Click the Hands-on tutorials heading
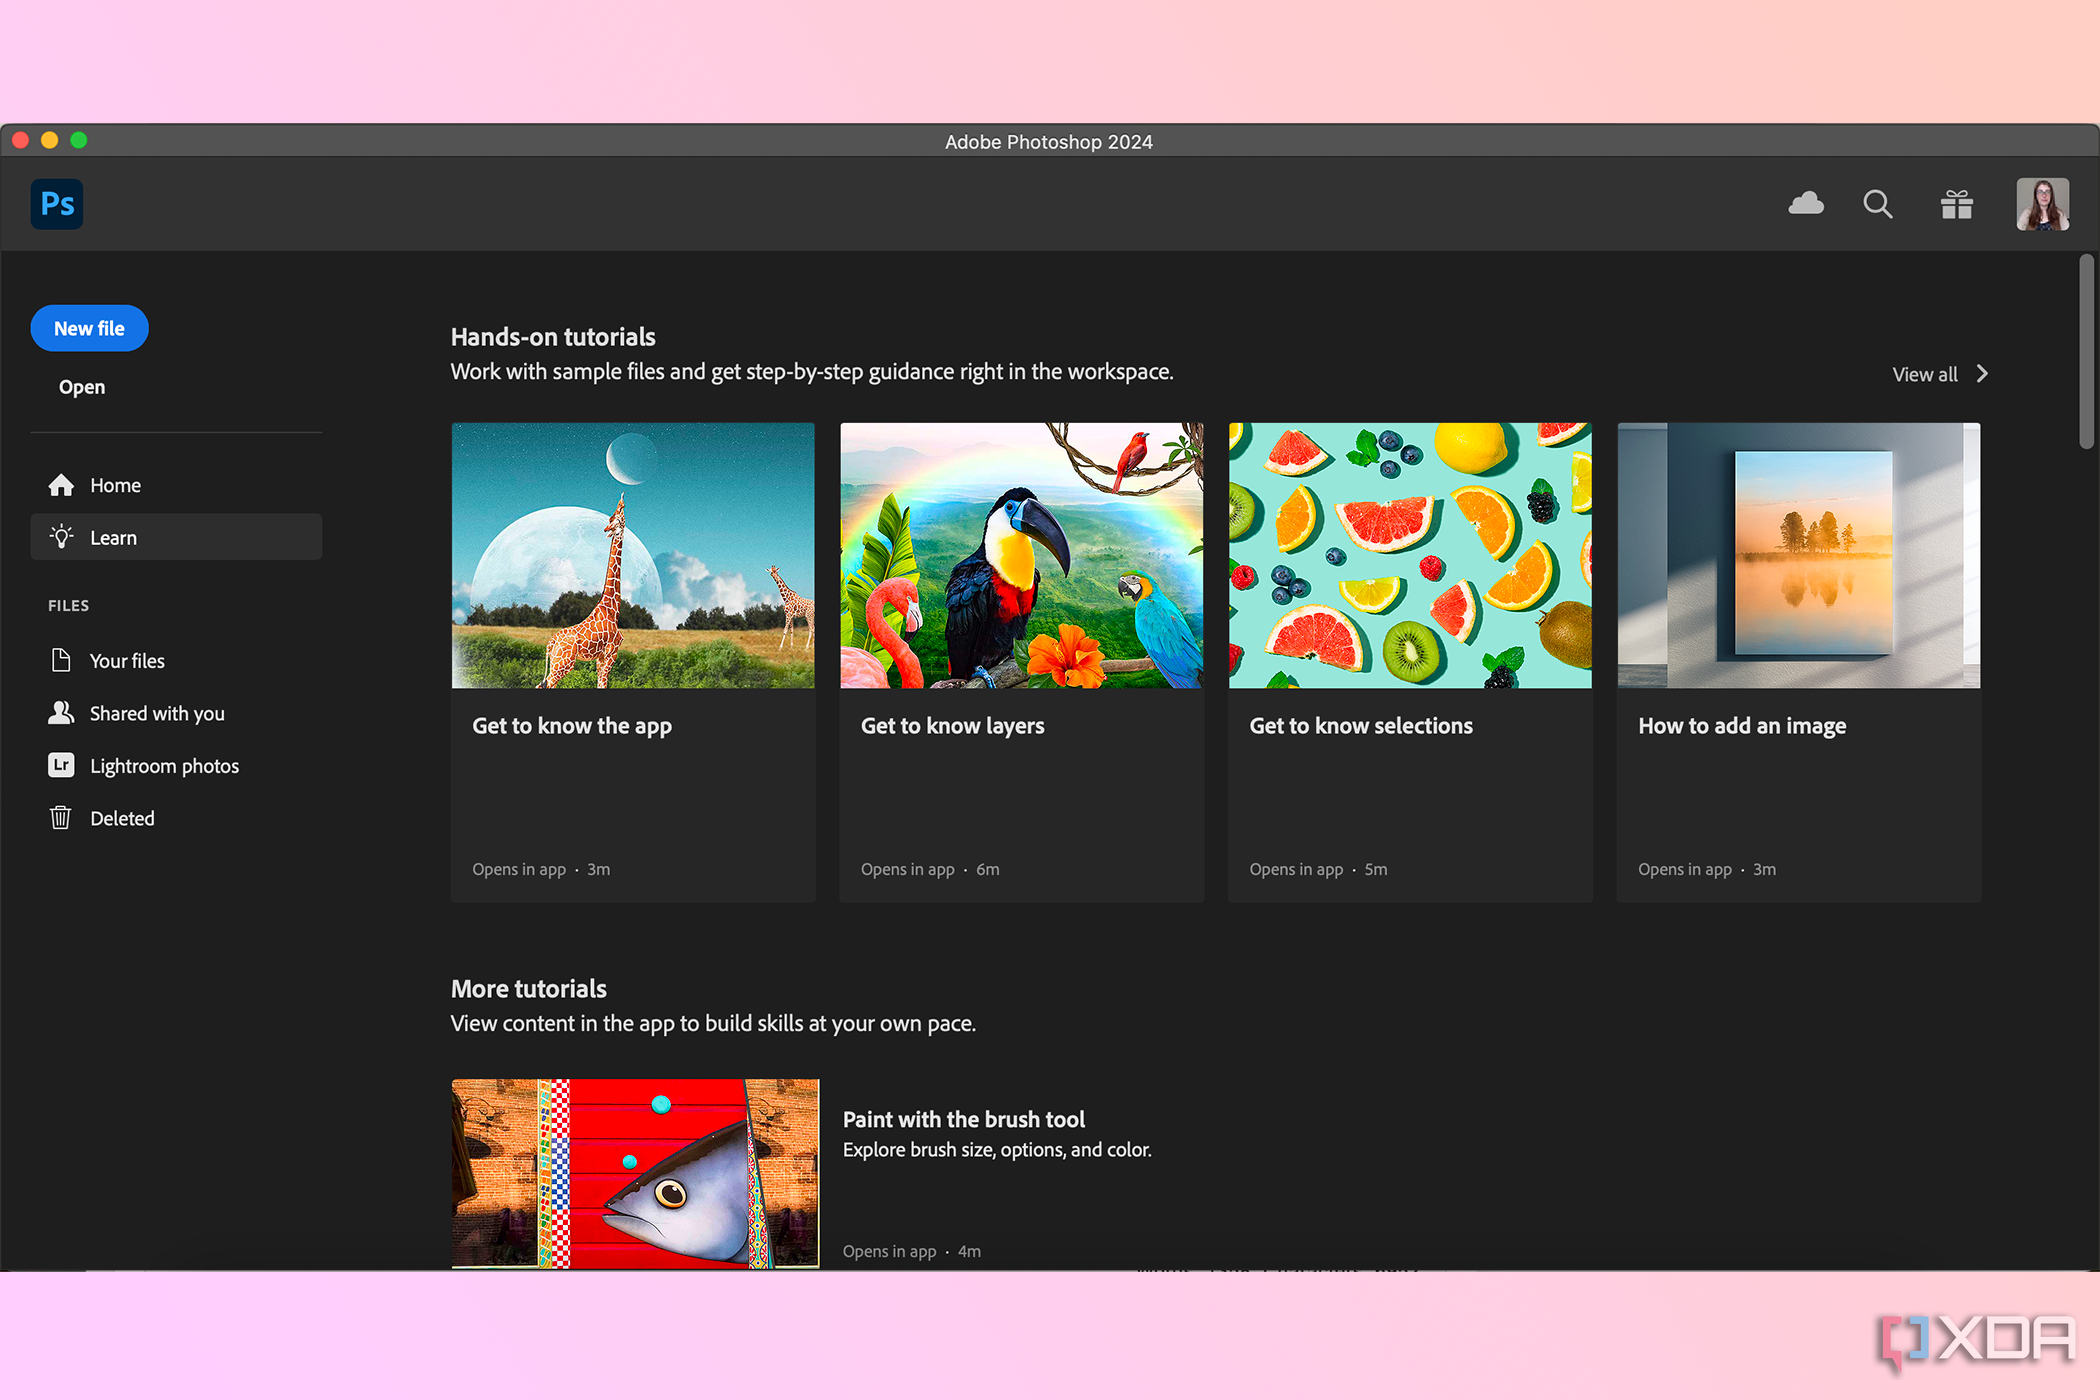Viewport: 2100px width, 1400px height. [x=553, y=337]
